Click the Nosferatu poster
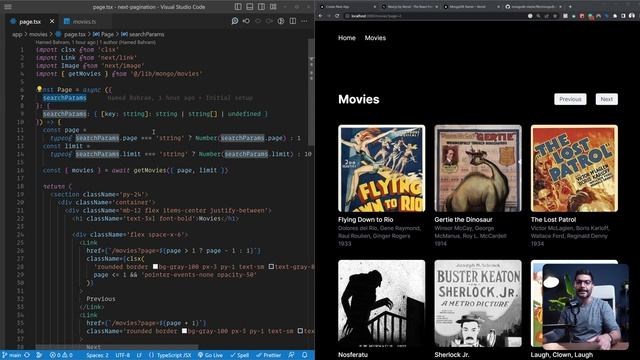Screen dimensions: 640x360 point(382,304)
